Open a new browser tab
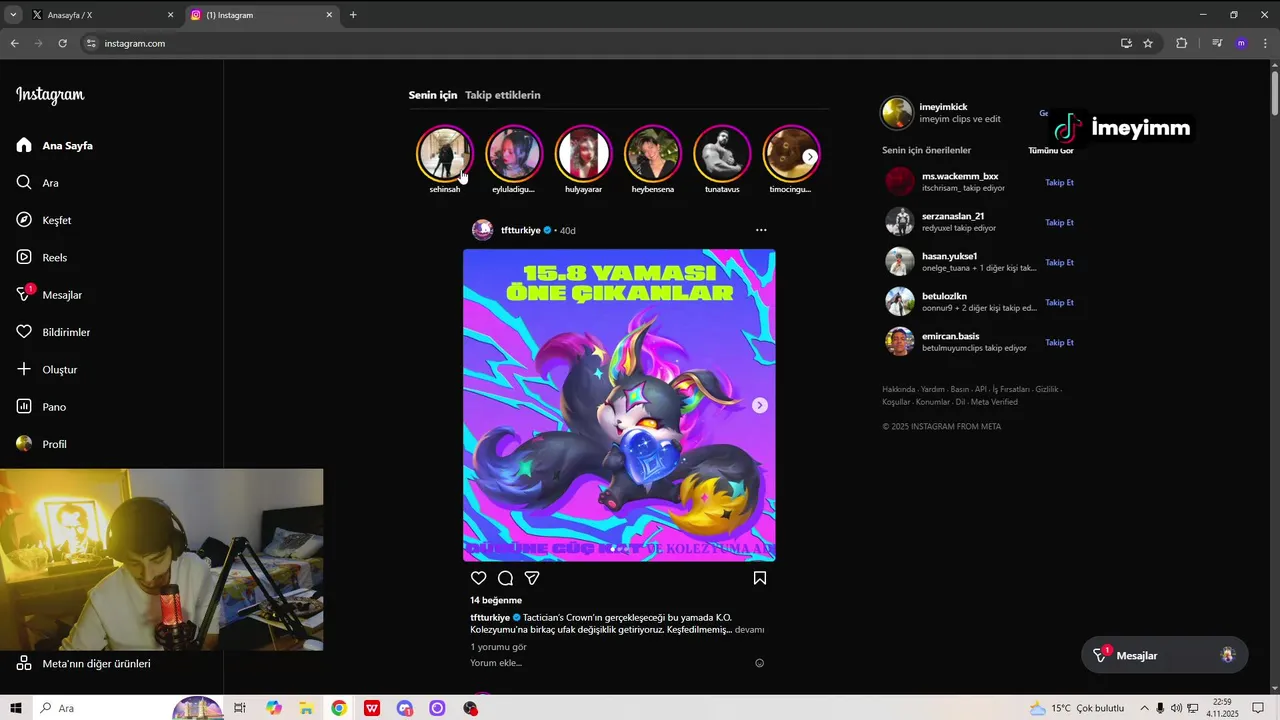Viewport: 1280px width, 720px height. [353, 15]
